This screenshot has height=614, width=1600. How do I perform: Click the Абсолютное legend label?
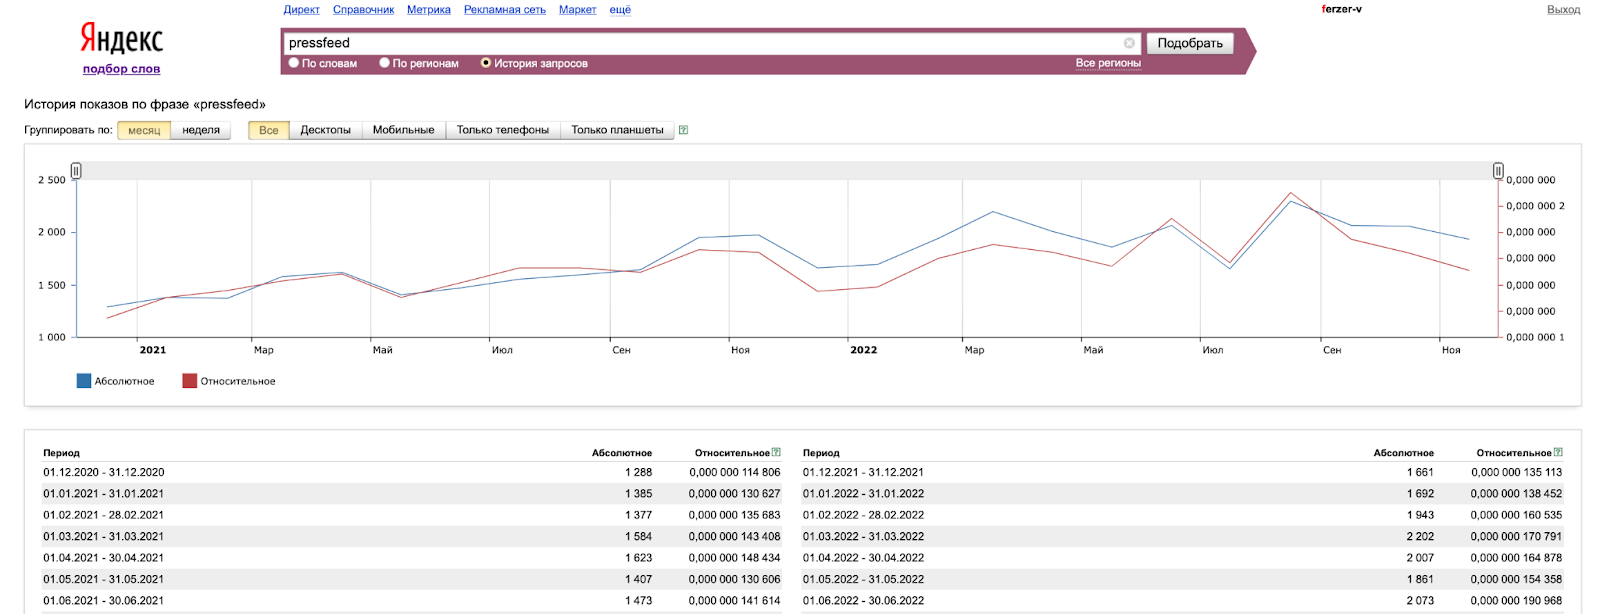125,381
